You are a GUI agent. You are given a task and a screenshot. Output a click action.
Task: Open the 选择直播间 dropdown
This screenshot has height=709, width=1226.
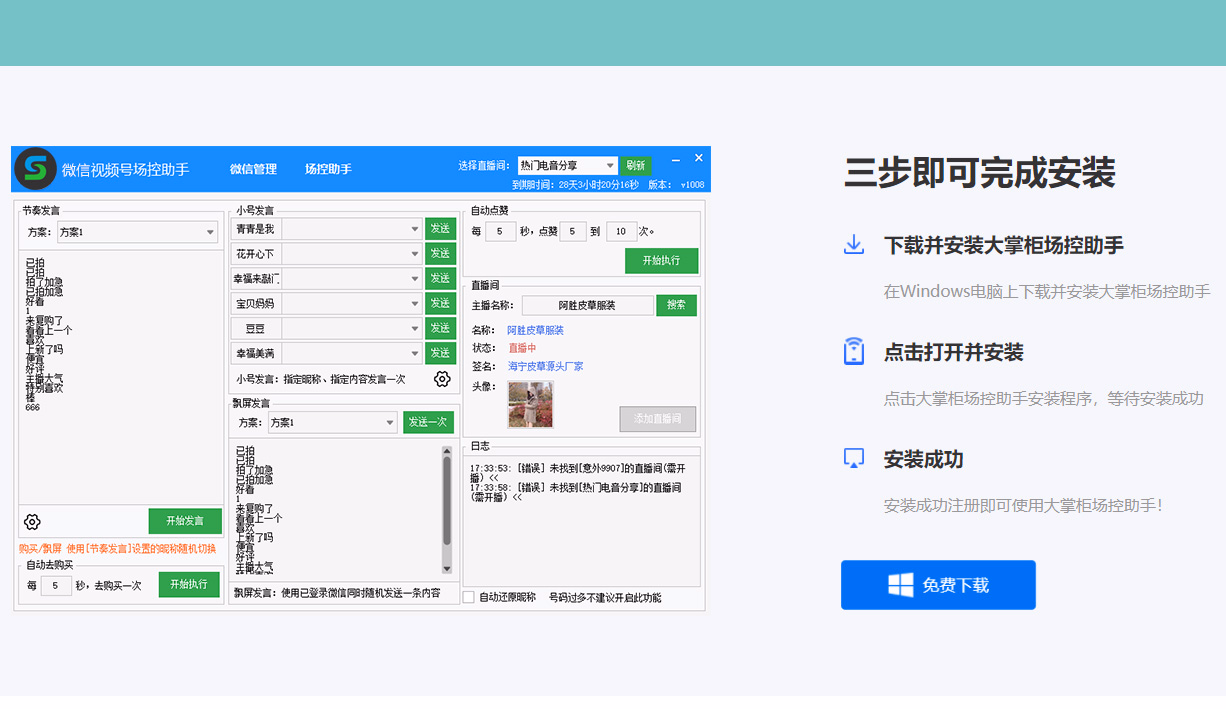click(567, 165)
